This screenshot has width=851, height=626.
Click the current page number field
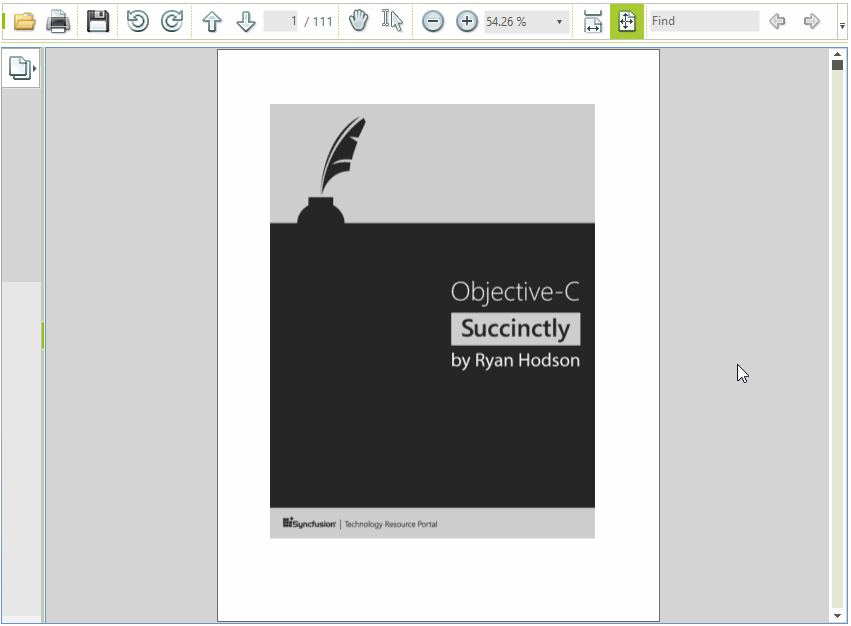(281, 21)
